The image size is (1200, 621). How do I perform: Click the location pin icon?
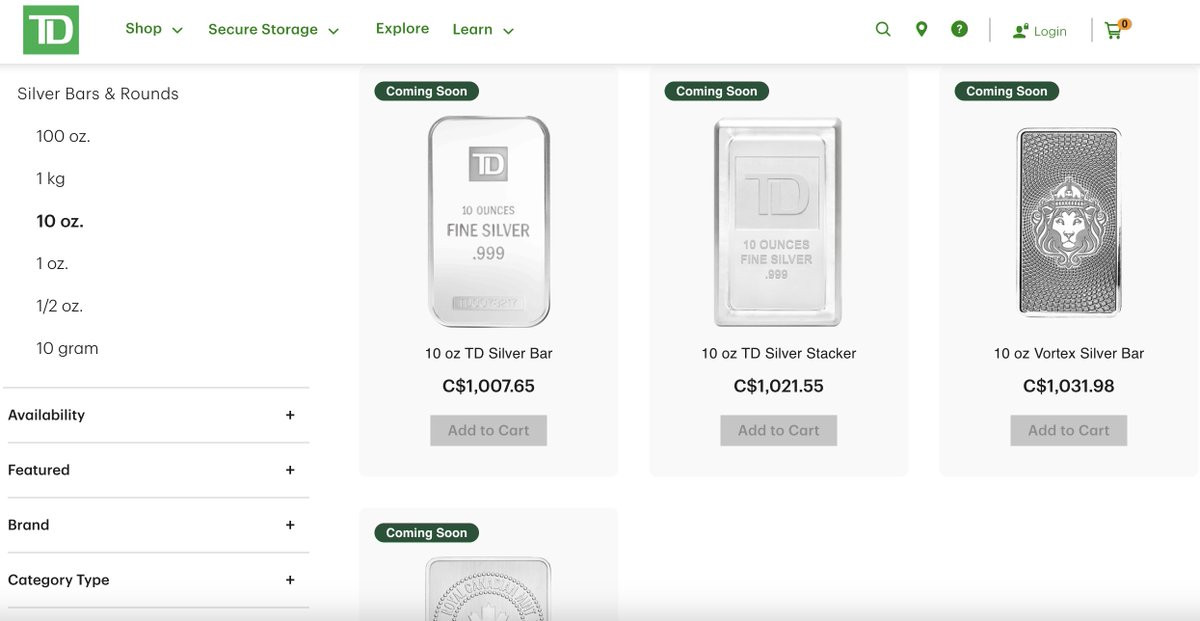921,30
